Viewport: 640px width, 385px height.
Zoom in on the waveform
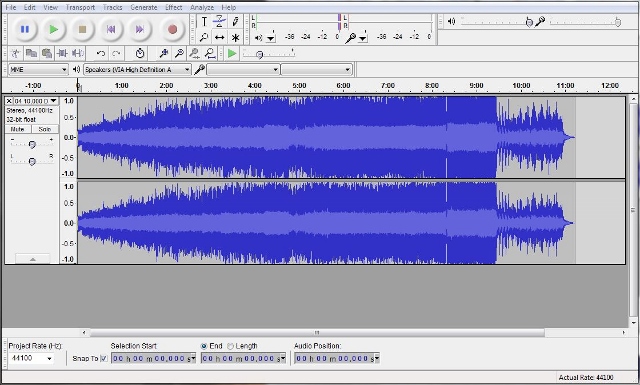164,53
